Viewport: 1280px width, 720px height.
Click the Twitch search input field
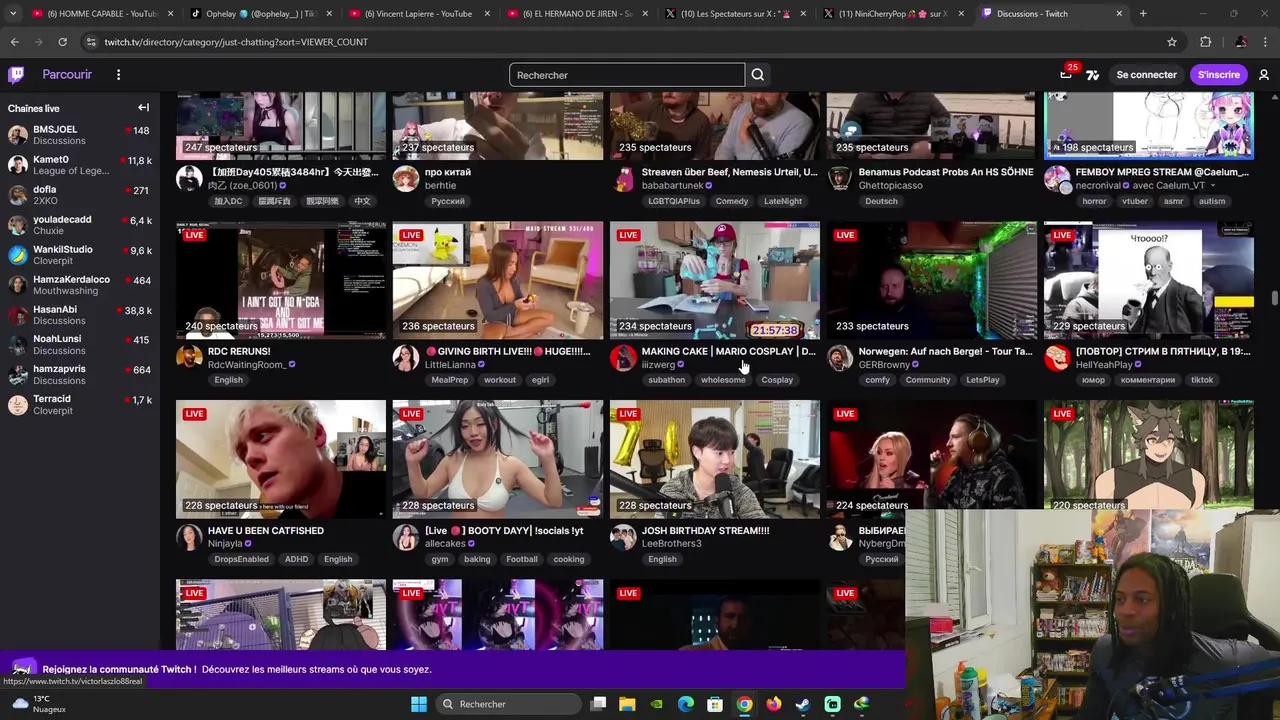pos(627,75)
